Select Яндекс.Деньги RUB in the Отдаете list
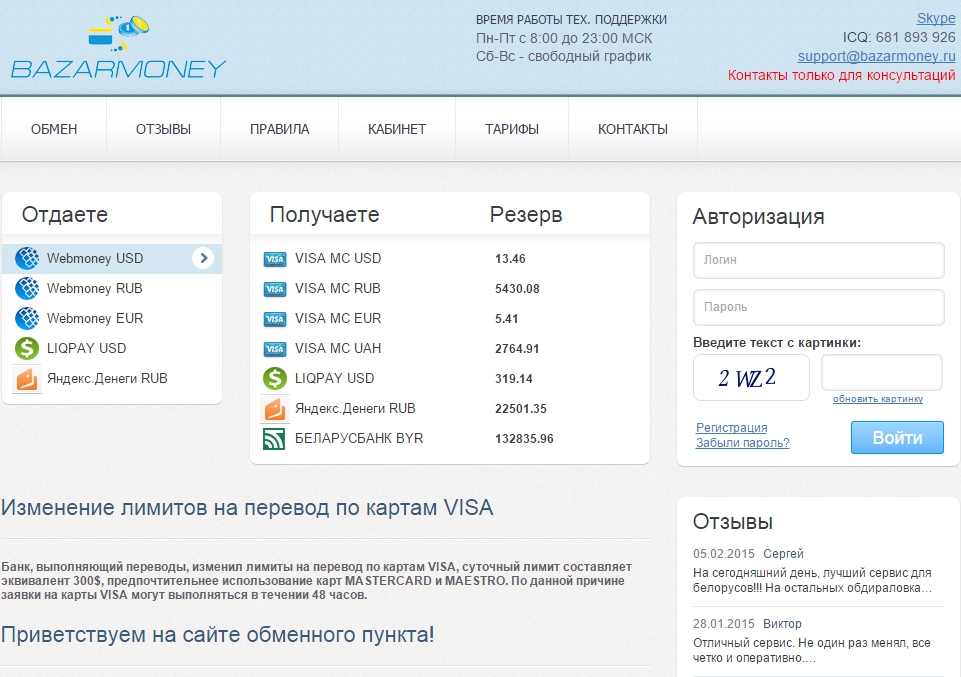 coord(112,379)
